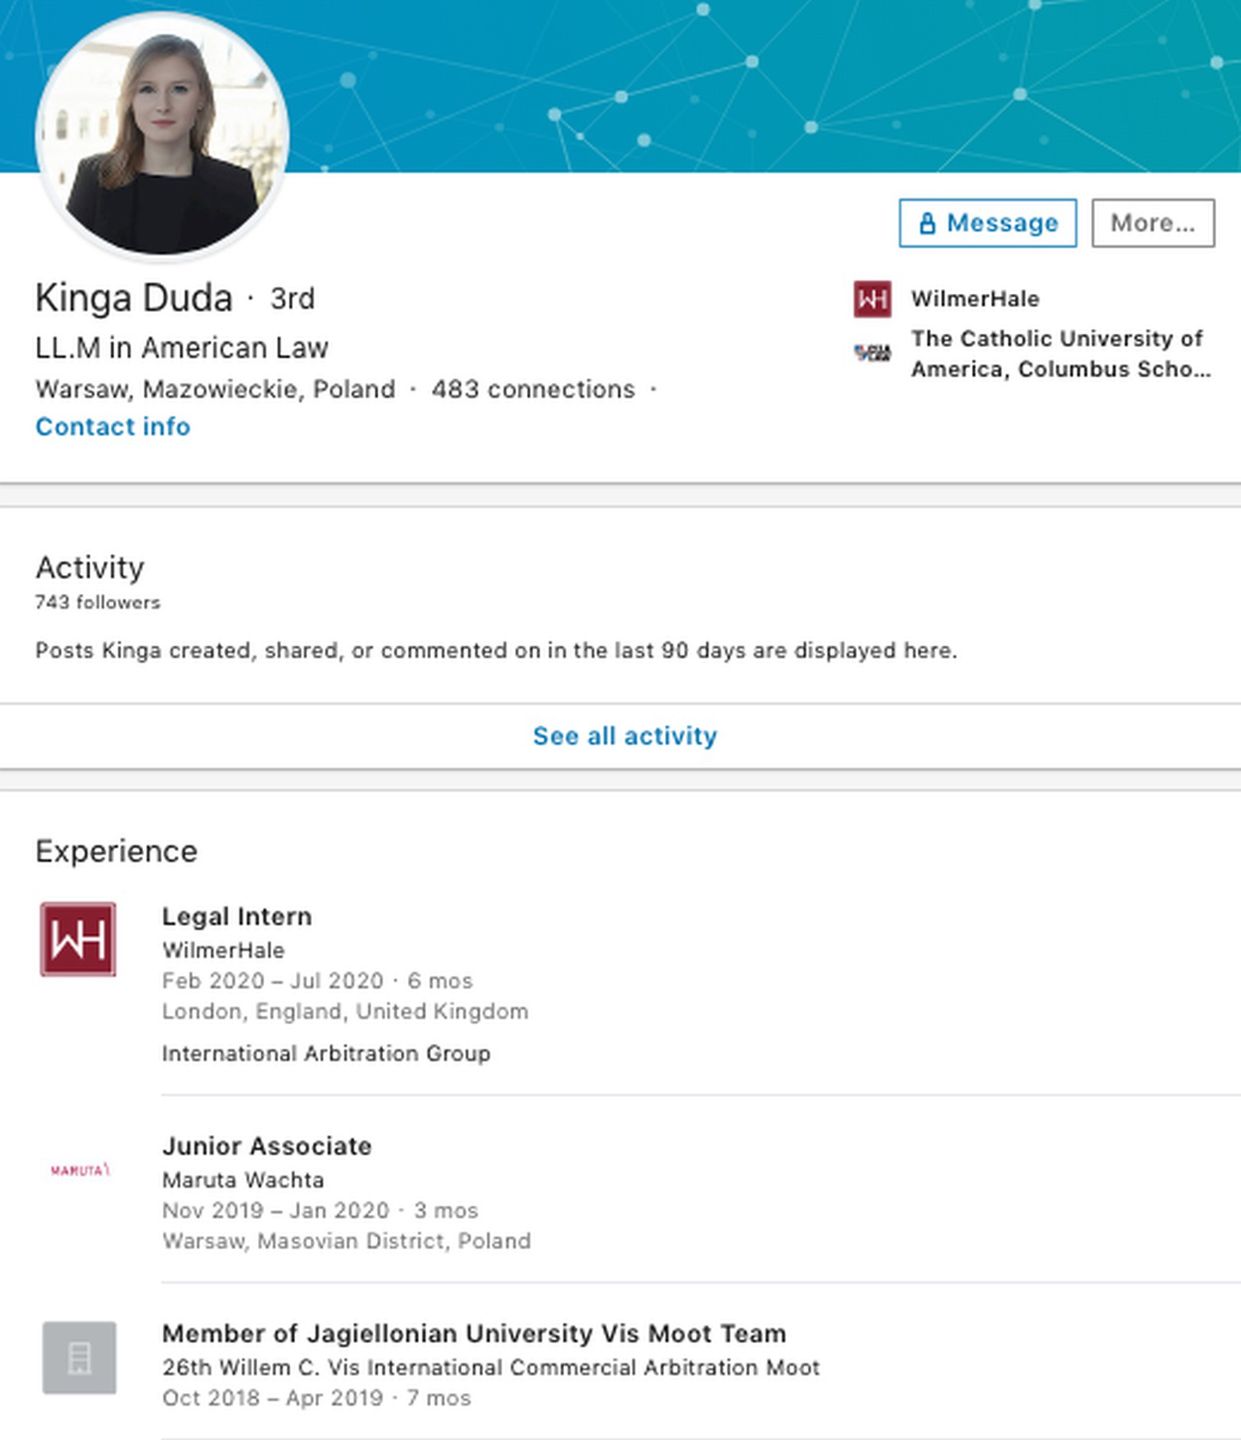
Task: Click the 483 connections text
Action: click(x=533, y=389)
